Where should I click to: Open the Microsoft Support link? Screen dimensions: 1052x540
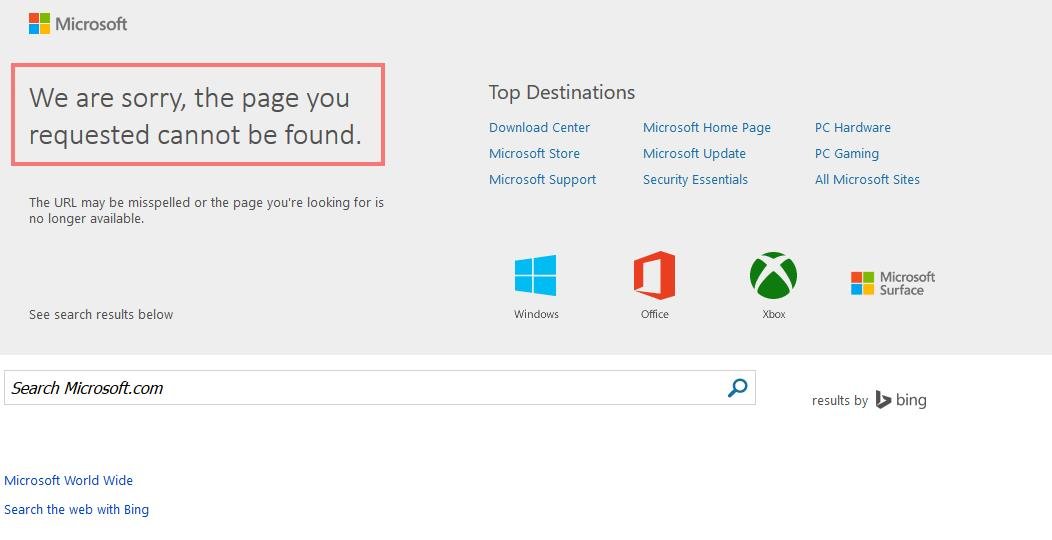(542, 180)
